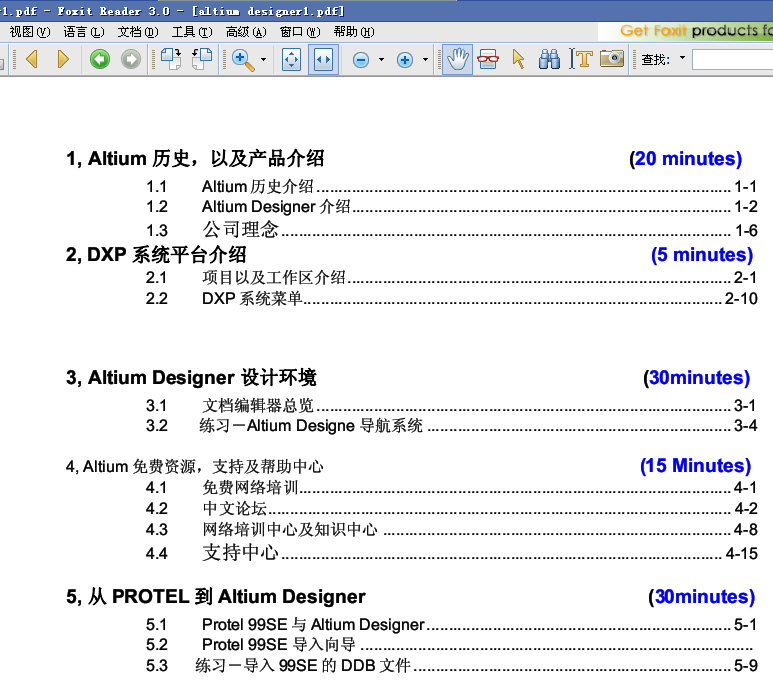This screenshot has width=773, height=697.
Task: Open dropdown next to Zoom In plus
Action: tap(425, 60)
